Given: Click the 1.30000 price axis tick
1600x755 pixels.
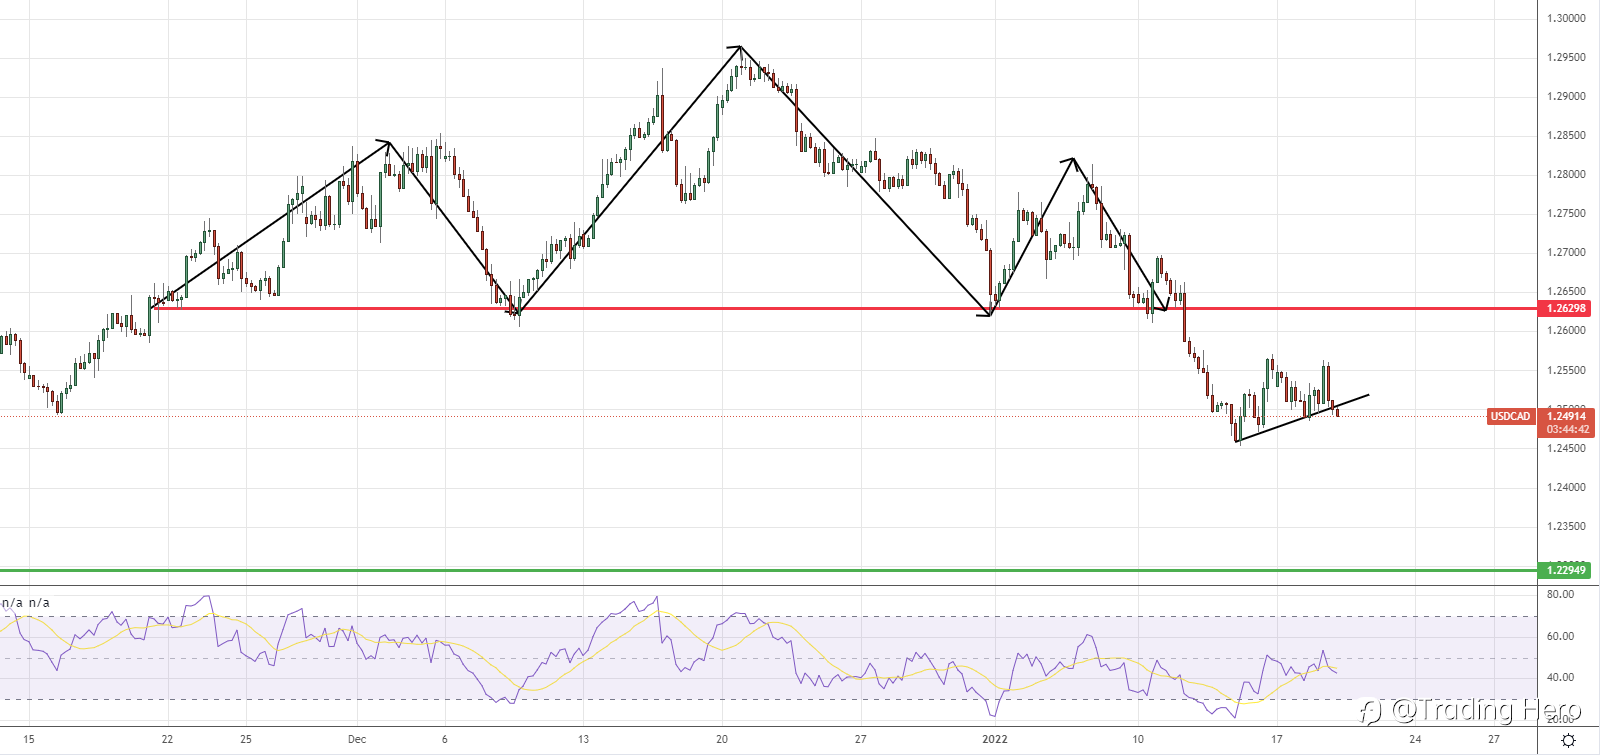Looking at the screenshot, I should (1566, 18).
